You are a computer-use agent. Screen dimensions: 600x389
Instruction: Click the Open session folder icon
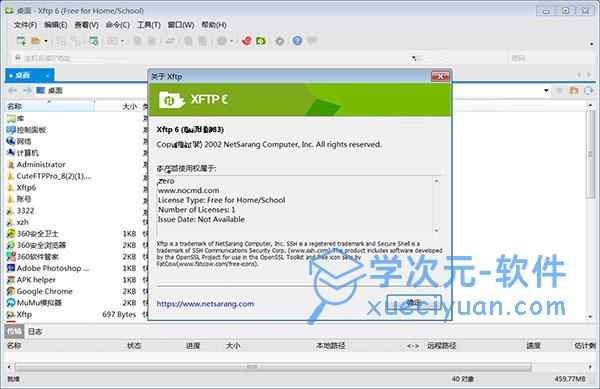pos(36,41)
